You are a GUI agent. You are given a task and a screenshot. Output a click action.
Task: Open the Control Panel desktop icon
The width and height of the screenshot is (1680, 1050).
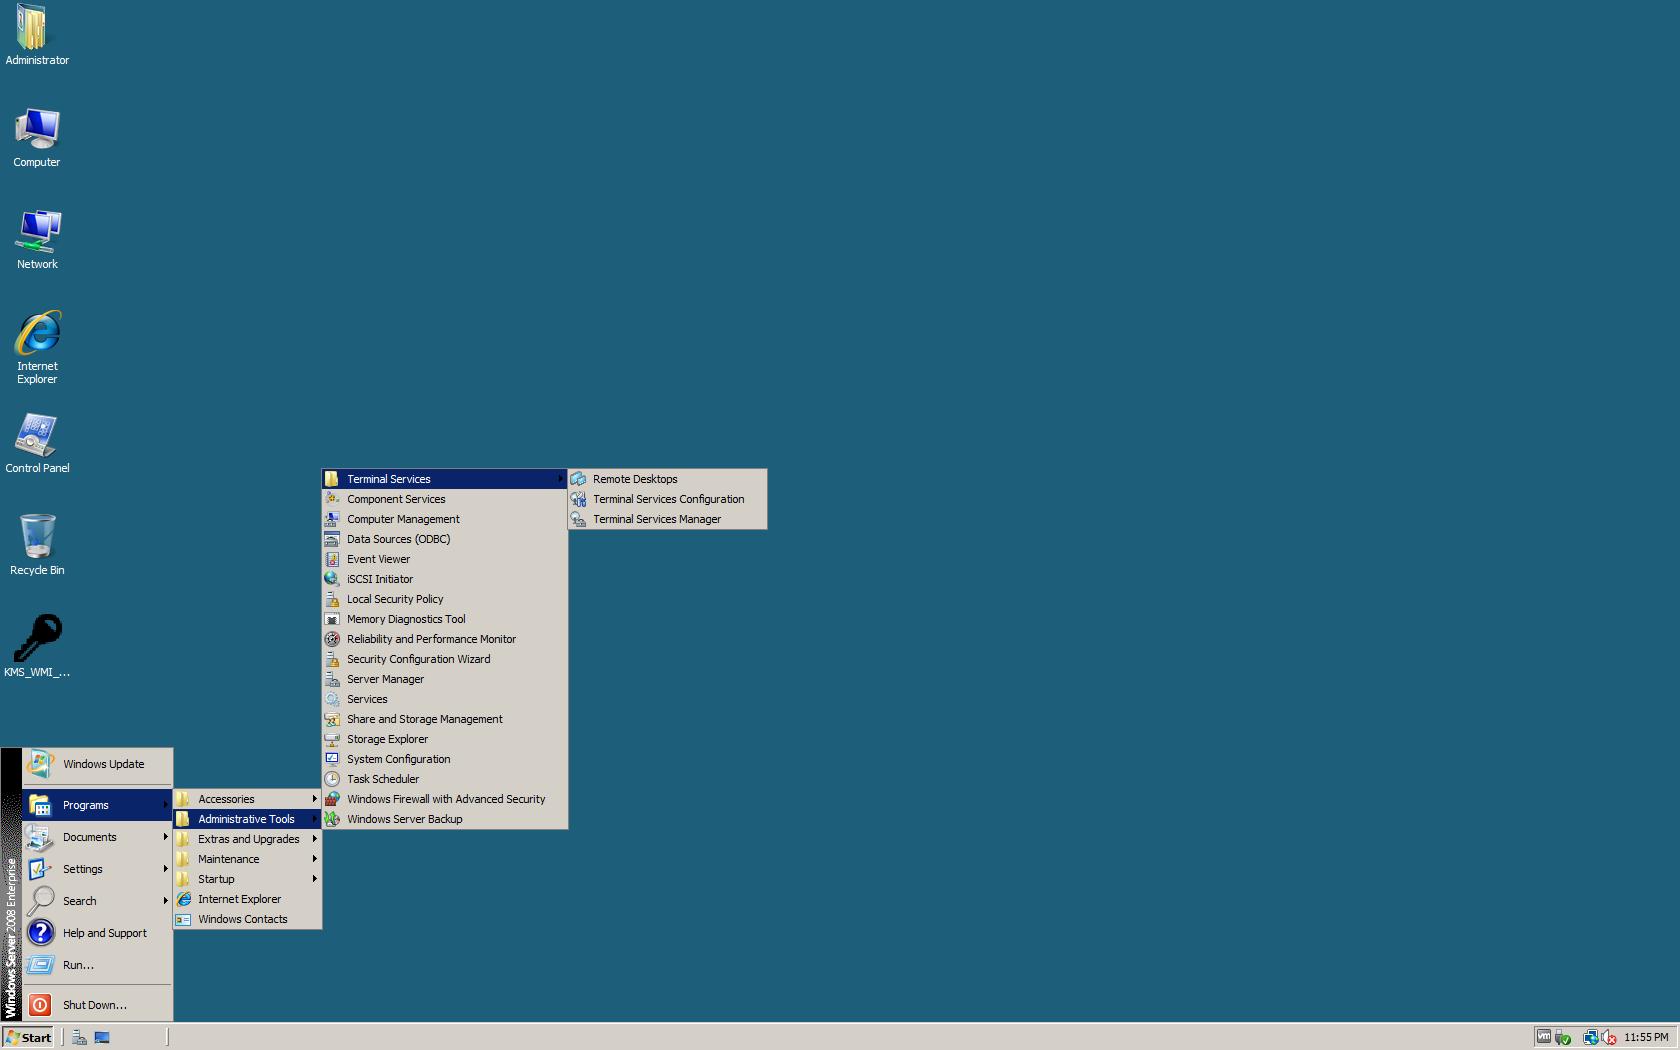[37, 436]
